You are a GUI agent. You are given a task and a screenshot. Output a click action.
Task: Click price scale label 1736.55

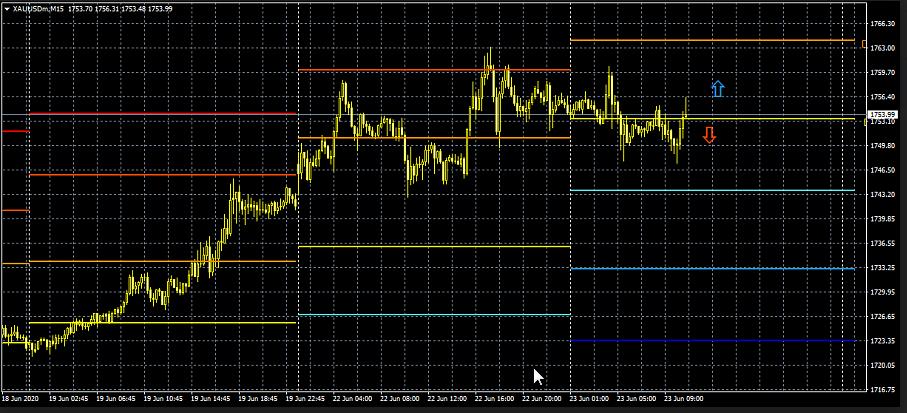click(883, 244)
